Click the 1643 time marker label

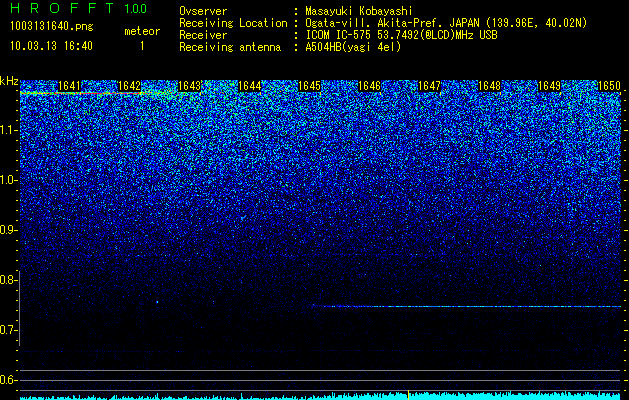click(189, 86)
